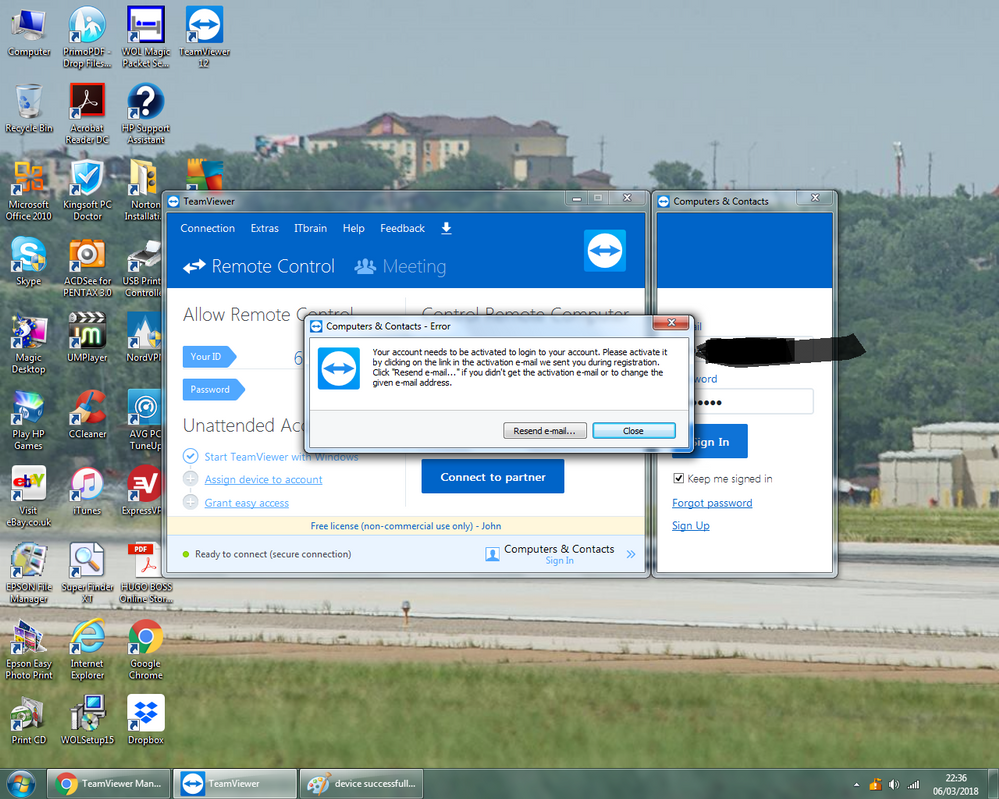
Task: Toggle Keep me signed in checkbox
Action: coord(679,479)
